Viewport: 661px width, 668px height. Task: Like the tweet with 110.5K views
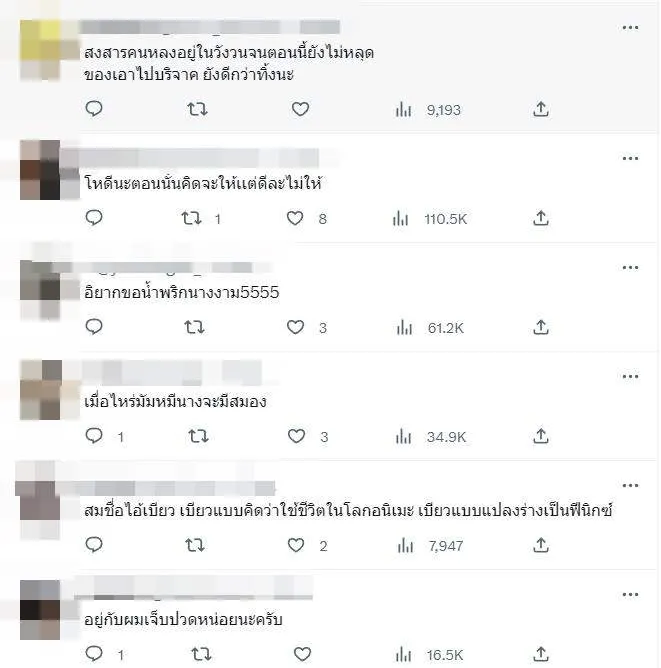pyautogui.click(x=295, y=219)
